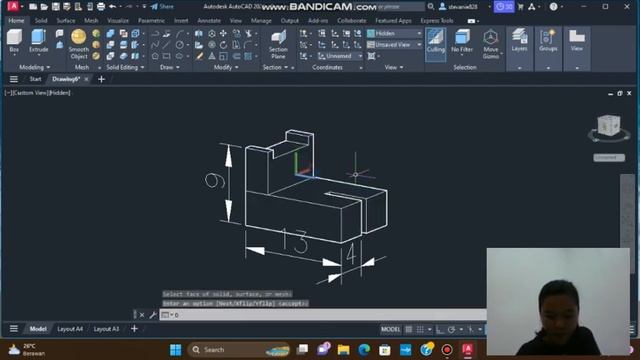Expand the Modify panel

click(226, 67)
